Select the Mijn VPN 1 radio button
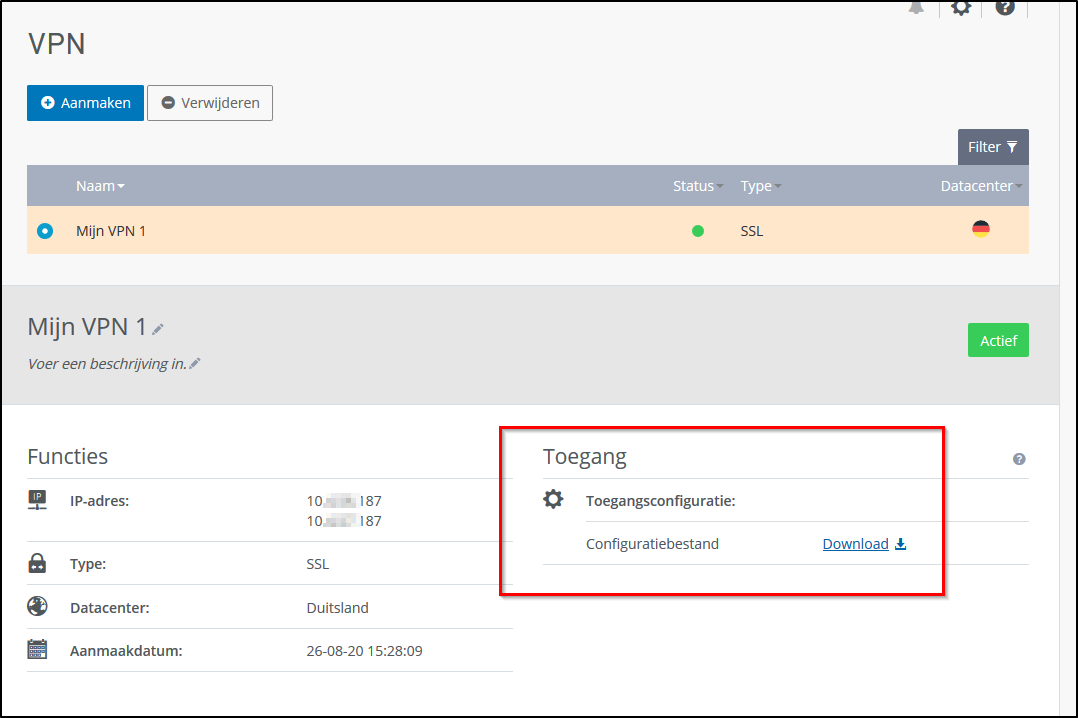The height and width of the screenshot is (718, 1078). pyautogui.click(x=45, y=231)
